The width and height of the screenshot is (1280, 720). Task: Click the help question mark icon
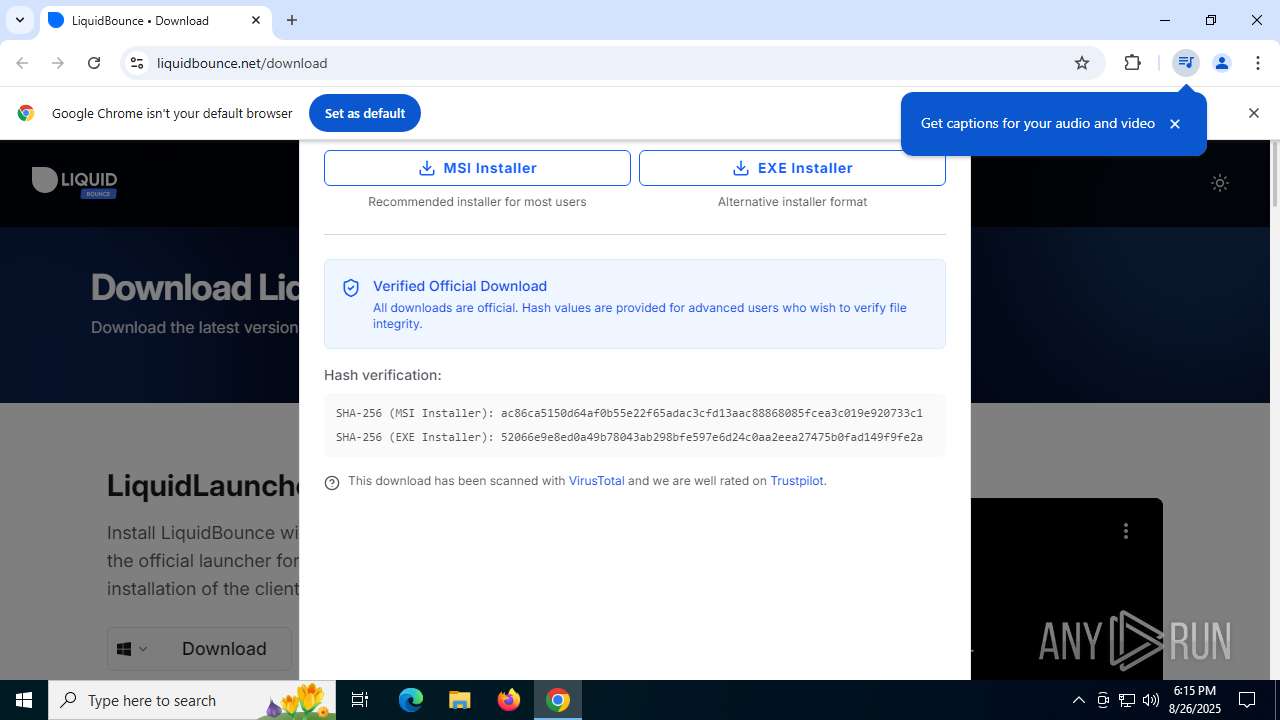coord(332,483)
